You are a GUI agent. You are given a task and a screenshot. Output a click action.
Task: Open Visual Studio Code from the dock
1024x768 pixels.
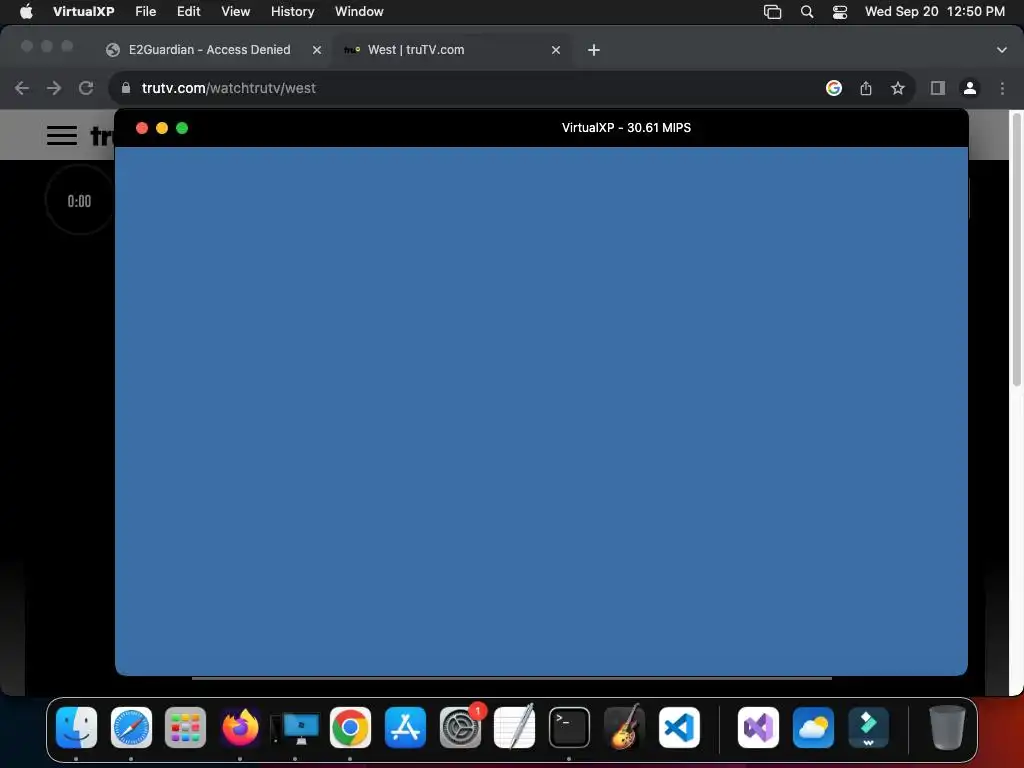[x=679, y=727]
